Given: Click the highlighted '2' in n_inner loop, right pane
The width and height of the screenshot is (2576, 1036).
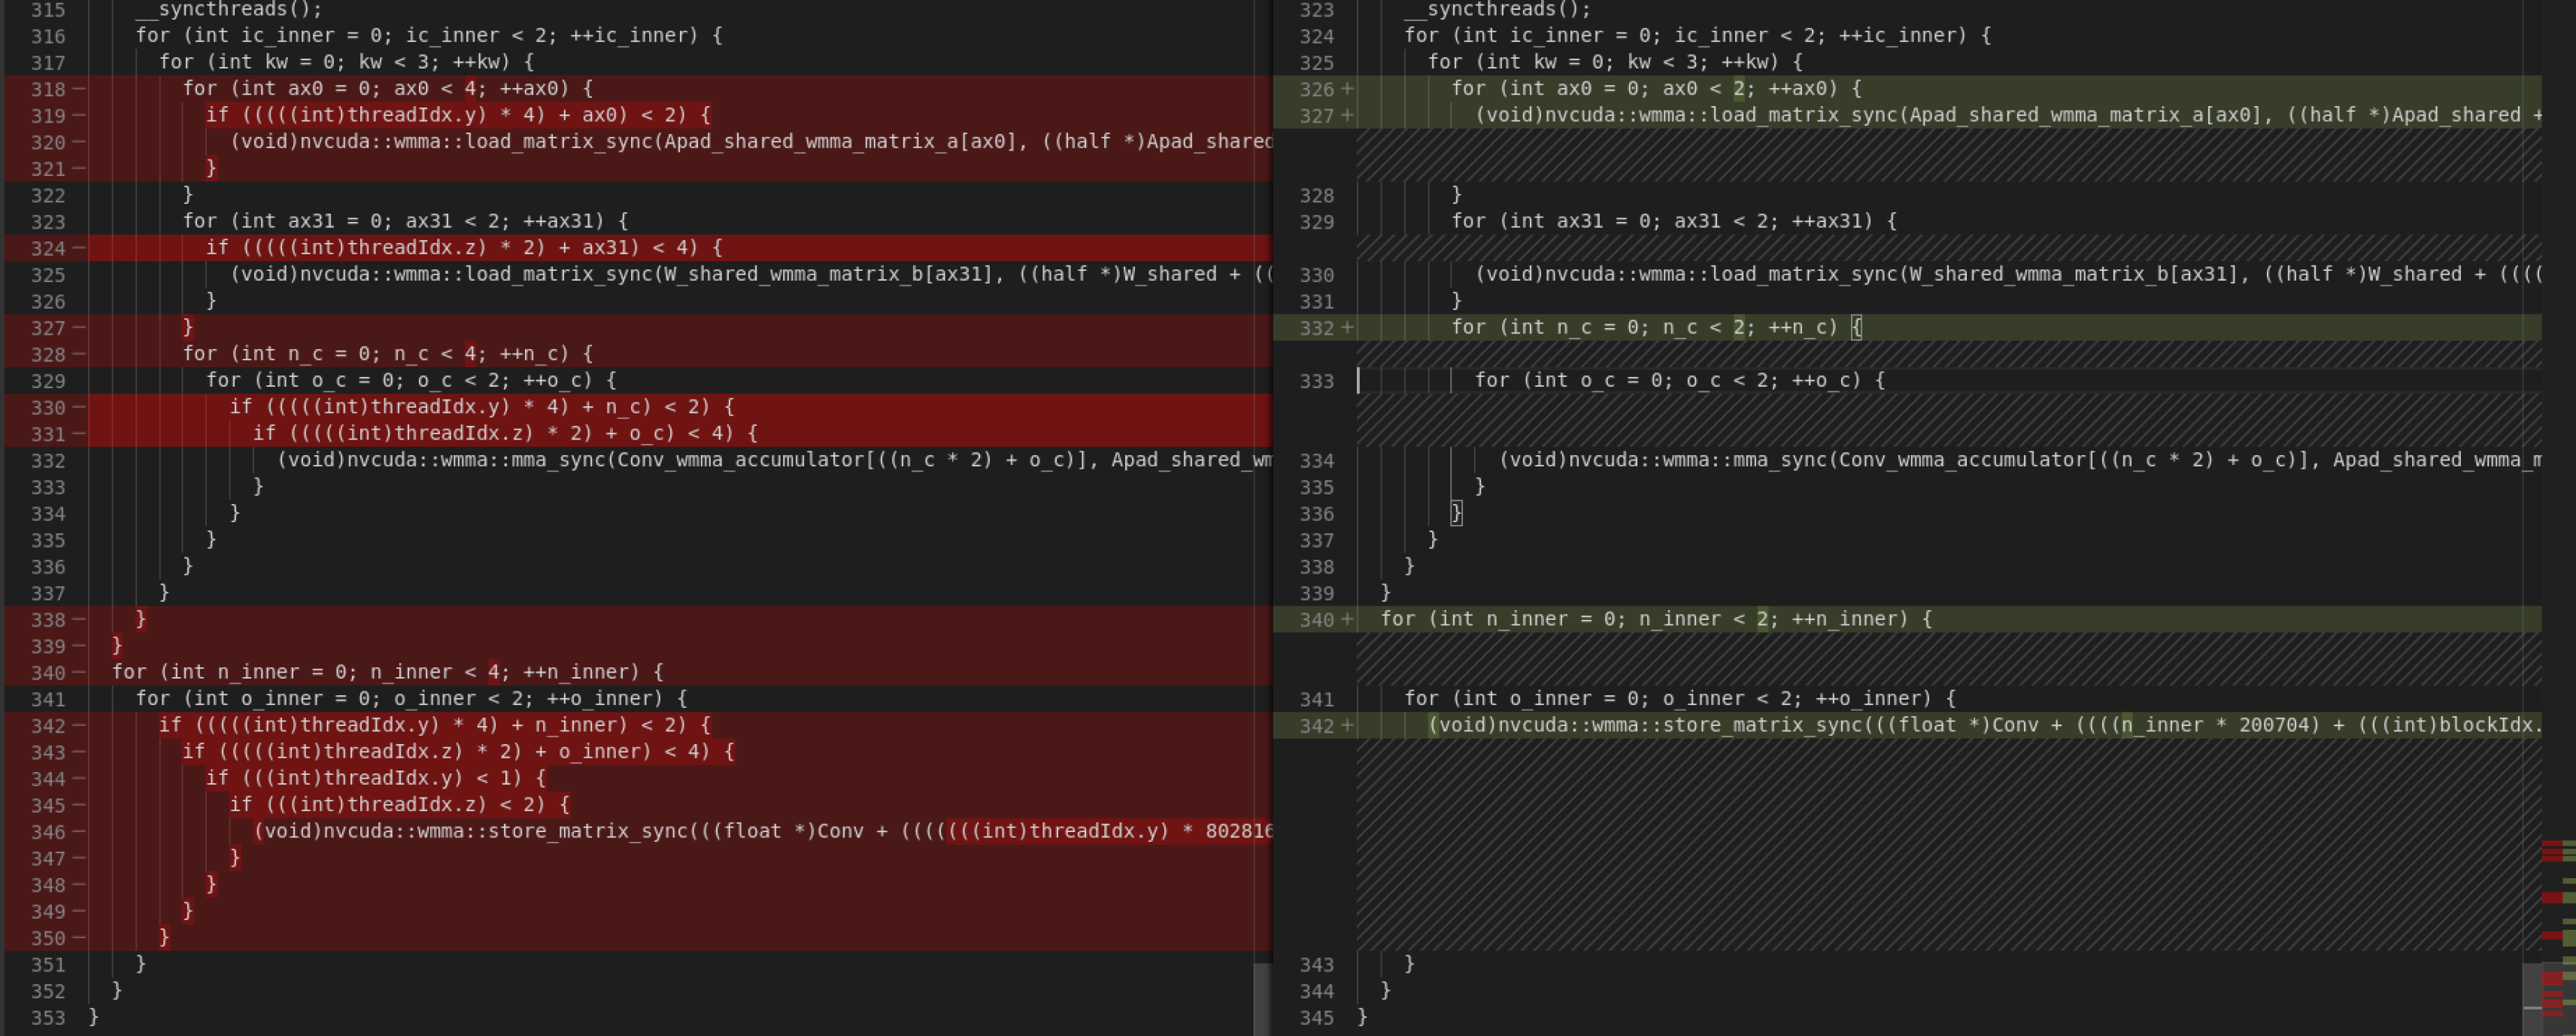Looking at the screenshot, I should 1762,619.
